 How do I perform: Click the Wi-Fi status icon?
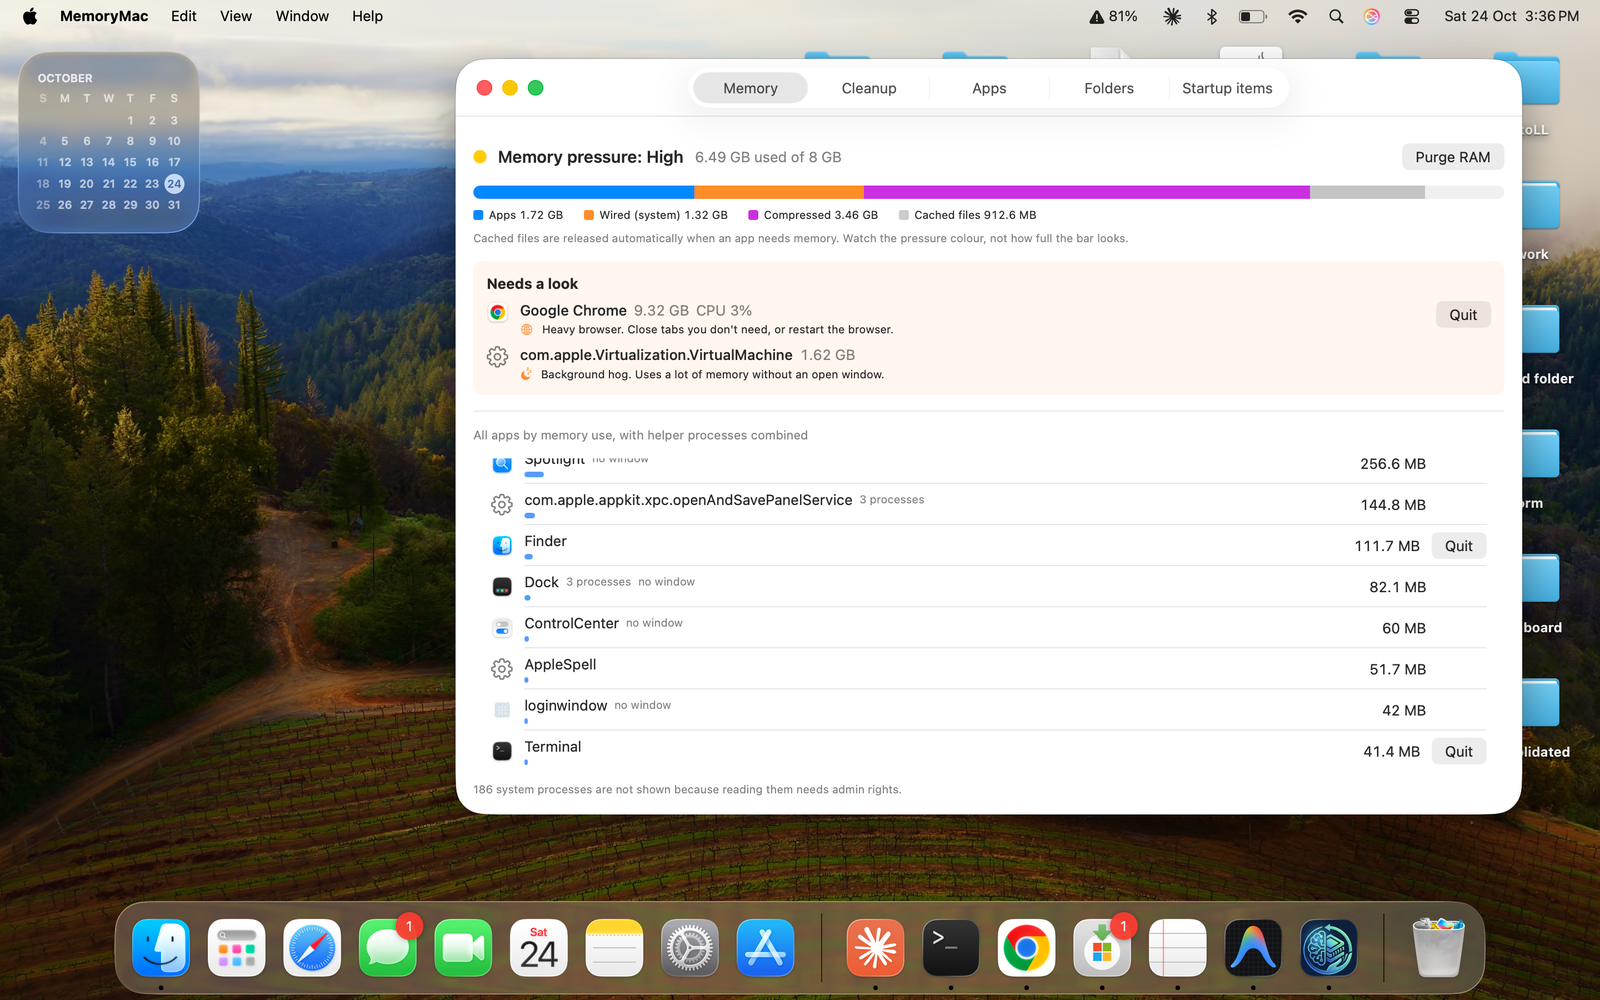(x=1297, y=16)
